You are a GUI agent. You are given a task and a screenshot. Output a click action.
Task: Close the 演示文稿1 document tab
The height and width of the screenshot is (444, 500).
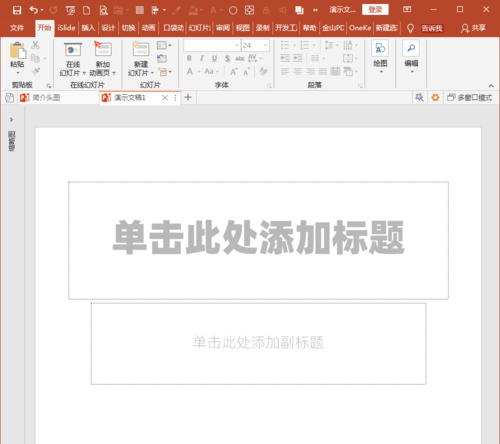(165, 98)
